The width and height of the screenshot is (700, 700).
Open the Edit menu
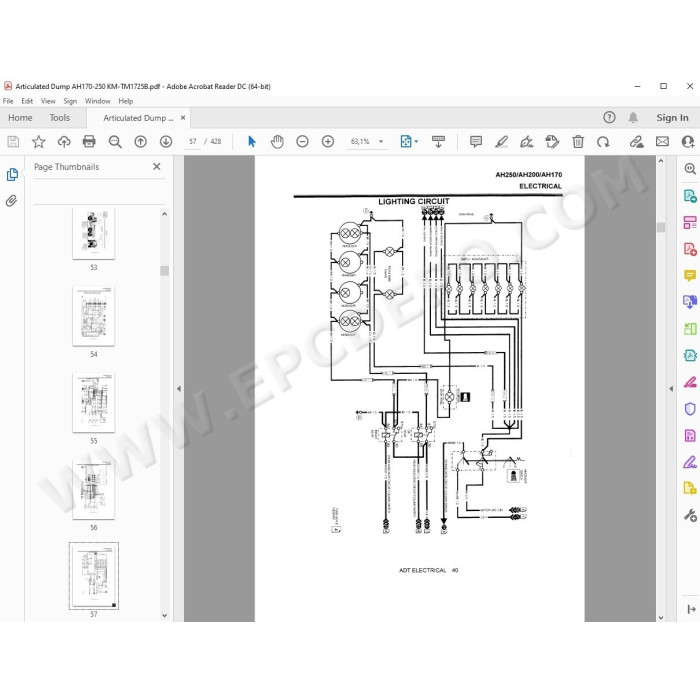click(27, 101)
